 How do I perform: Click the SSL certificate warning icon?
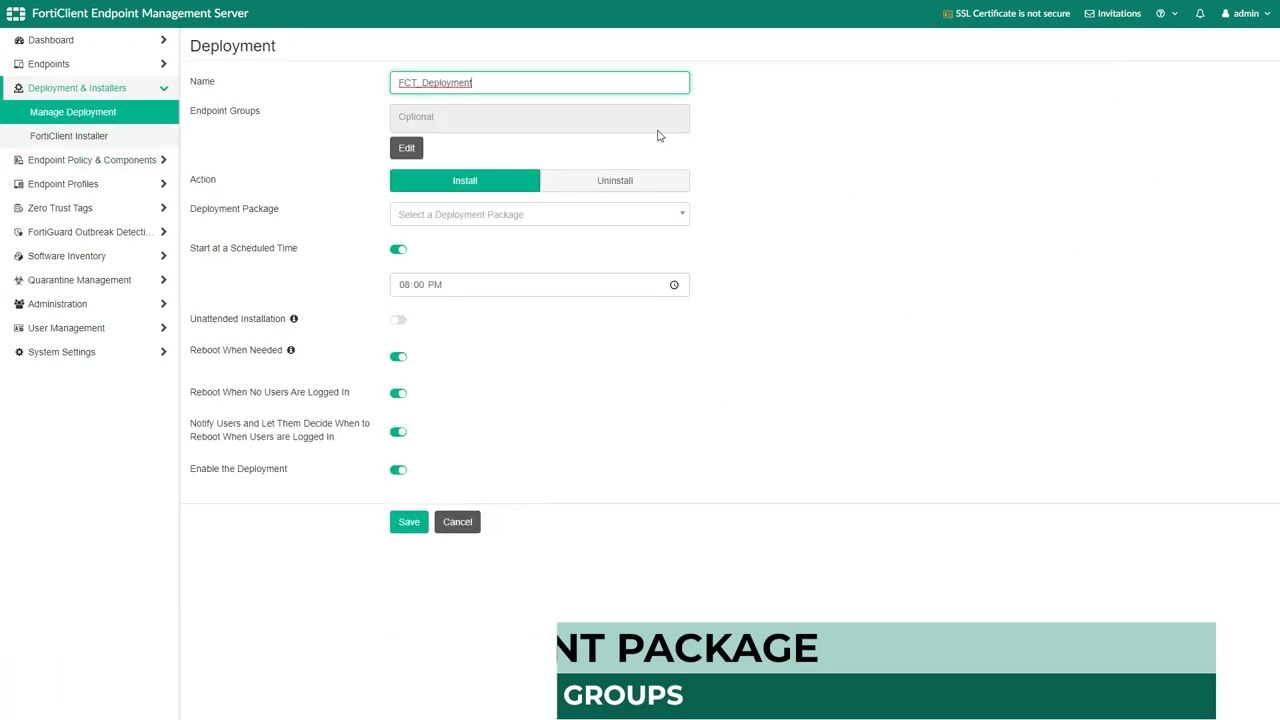tap(948, 14)
